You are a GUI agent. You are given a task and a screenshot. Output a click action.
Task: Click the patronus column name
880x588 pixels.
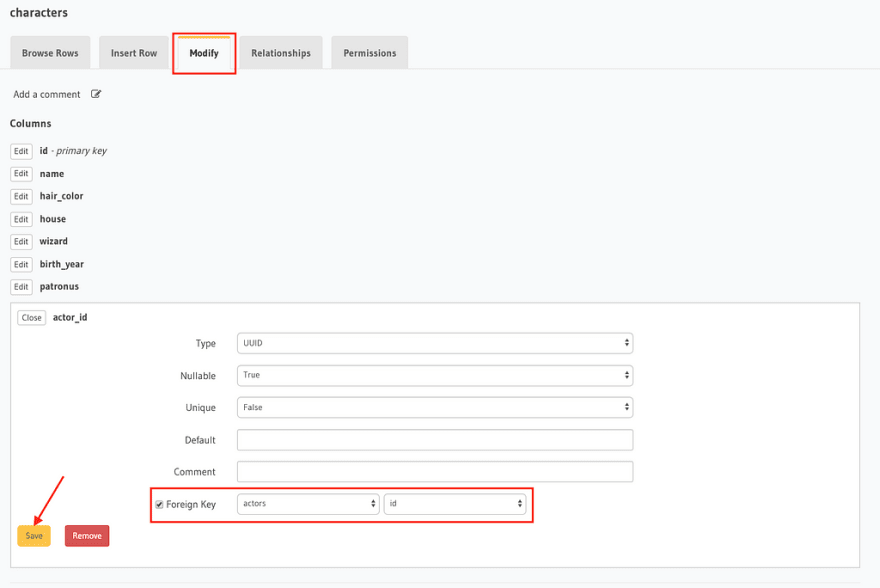coord(59,287)
